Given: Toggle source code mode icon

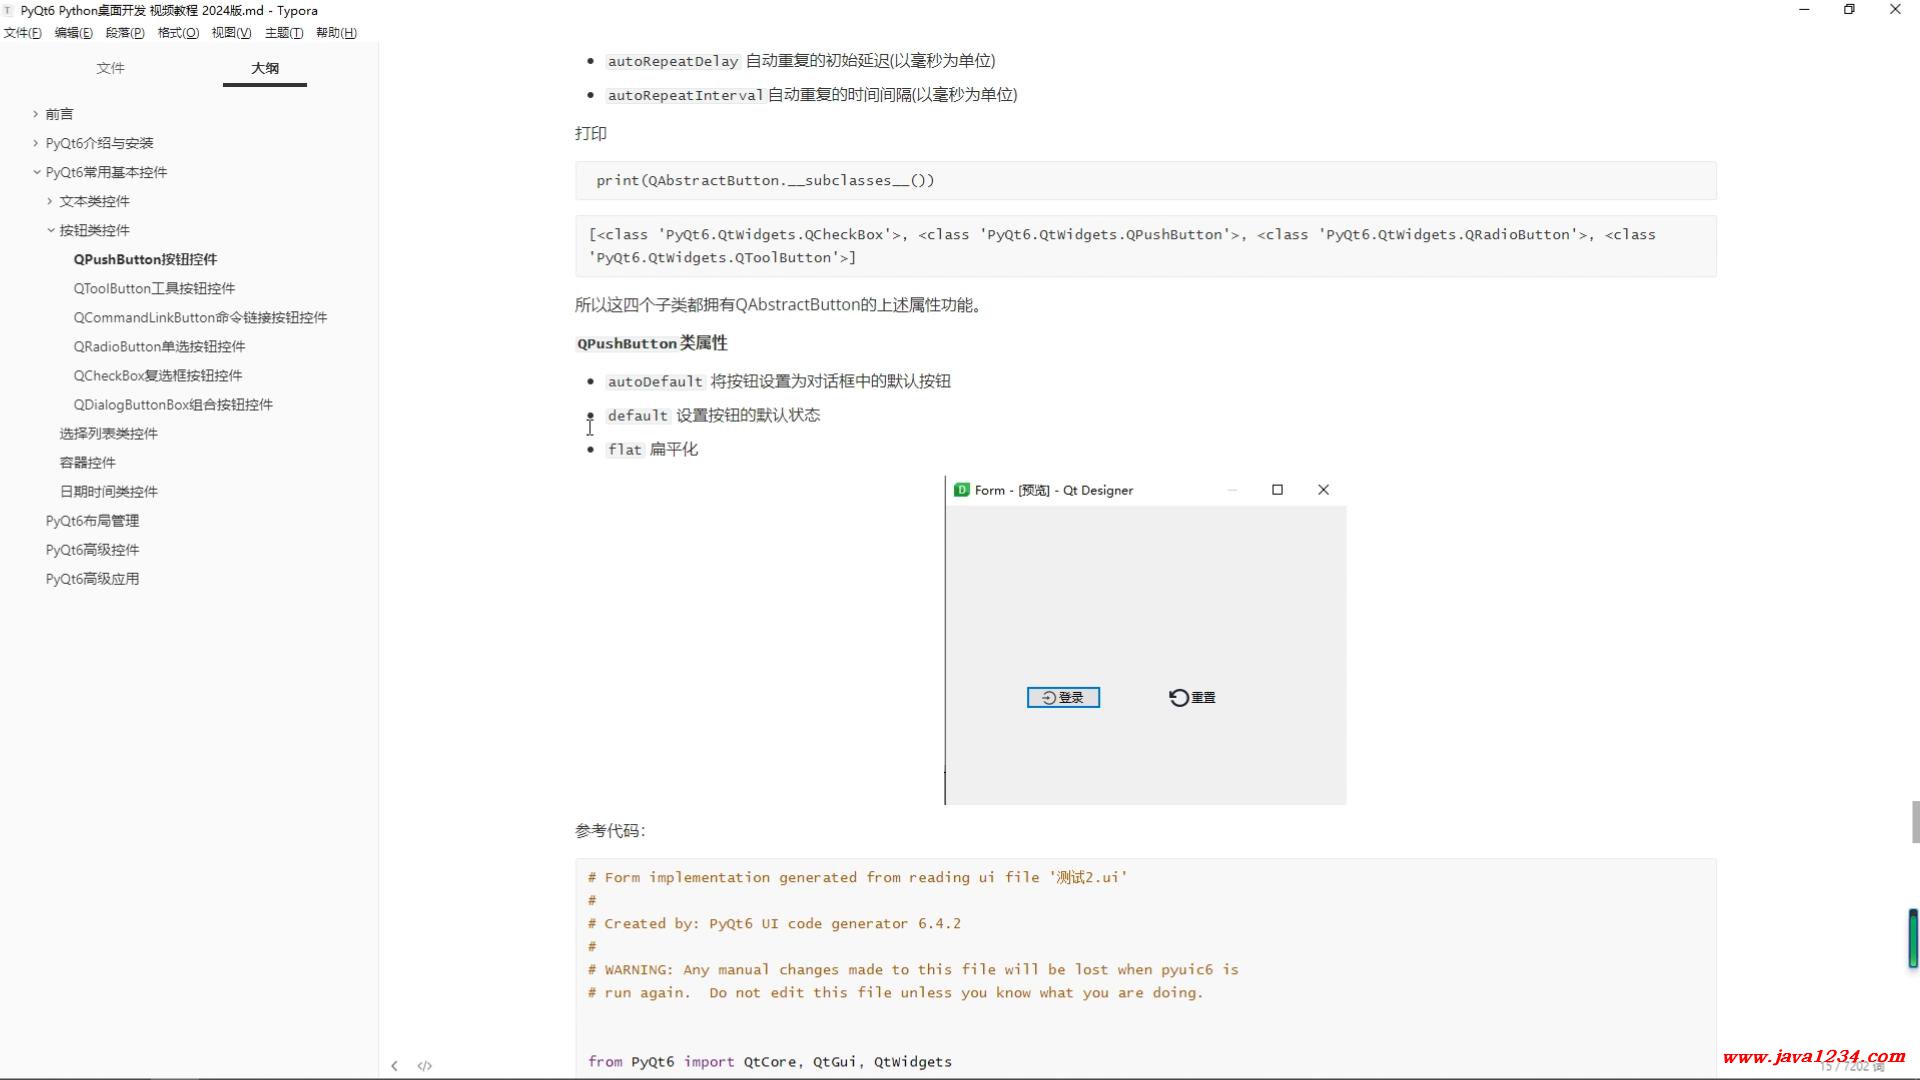Looking at the screenshot, I should tap(425, 1065).
